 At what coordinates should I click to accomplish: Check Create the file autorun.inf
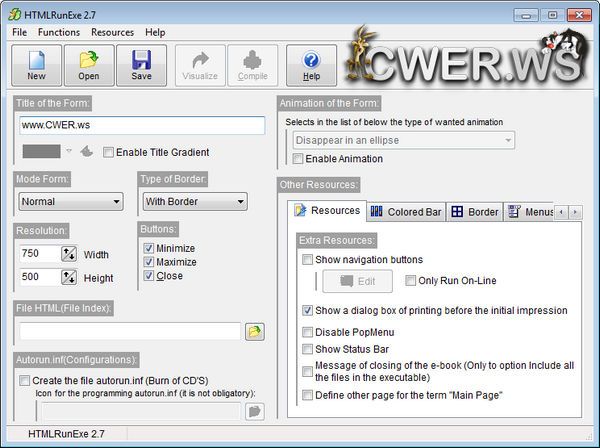(x=24, y=380)
